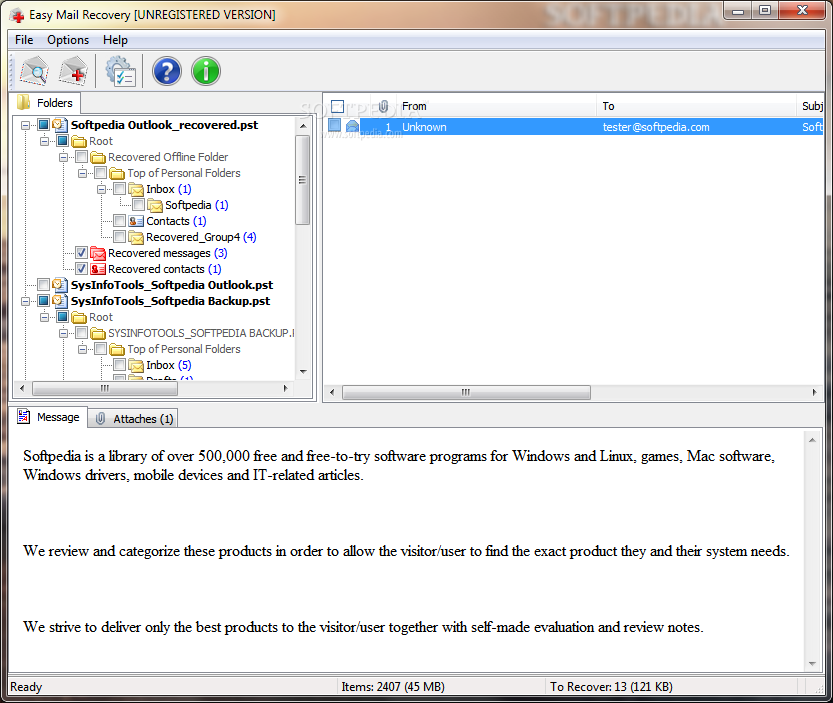833x703 pixels.
Task: Collapse the SYSINFOTOOLS_SOFTPEDIA BACKUP node
Action: pos(63,333)
